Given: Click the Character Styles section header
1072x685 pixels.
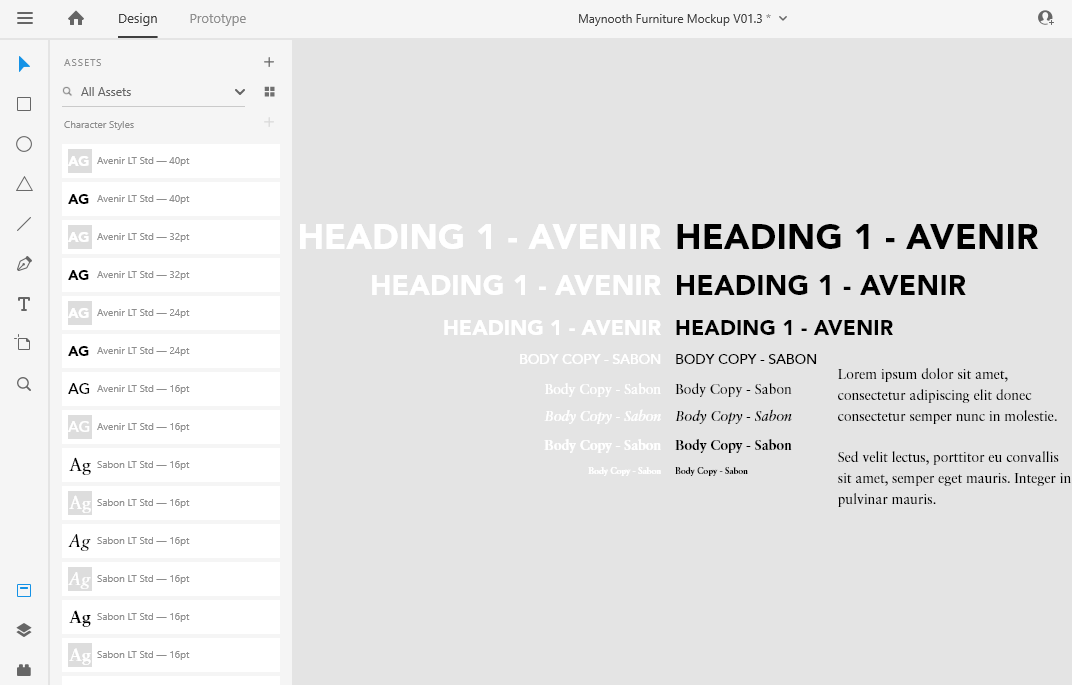Looking at the screenshot, I should click(99, 124).
